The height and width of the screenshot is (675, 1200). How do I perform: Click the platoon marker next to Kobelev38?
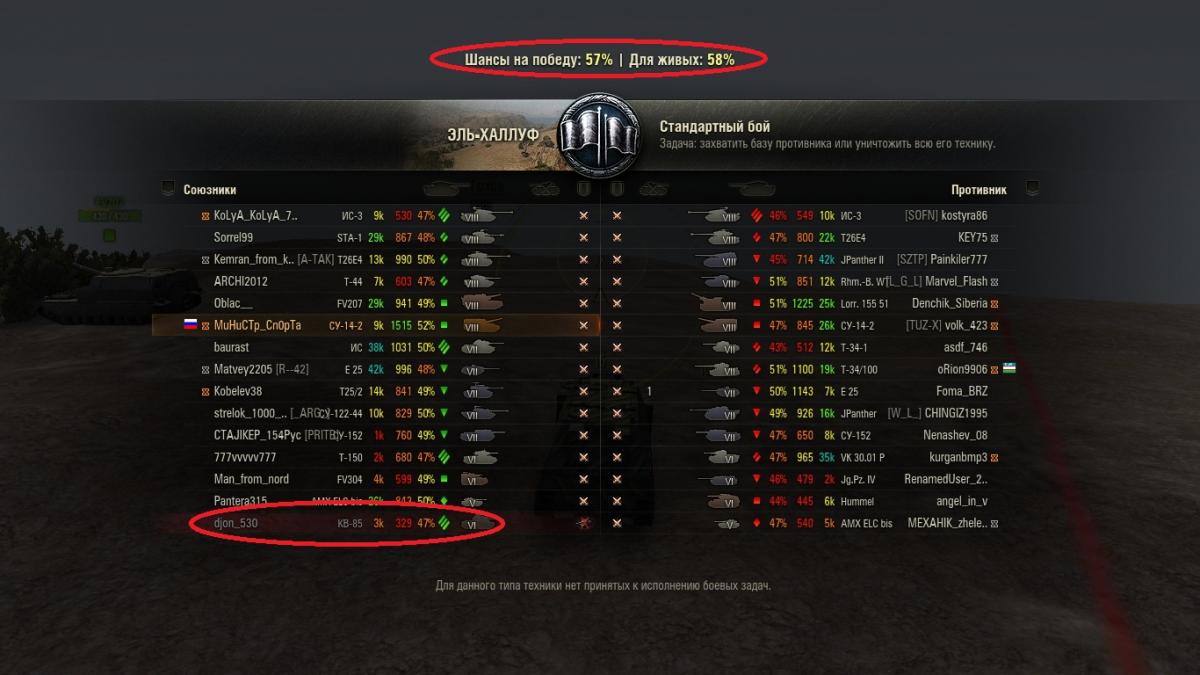(206, 391)
